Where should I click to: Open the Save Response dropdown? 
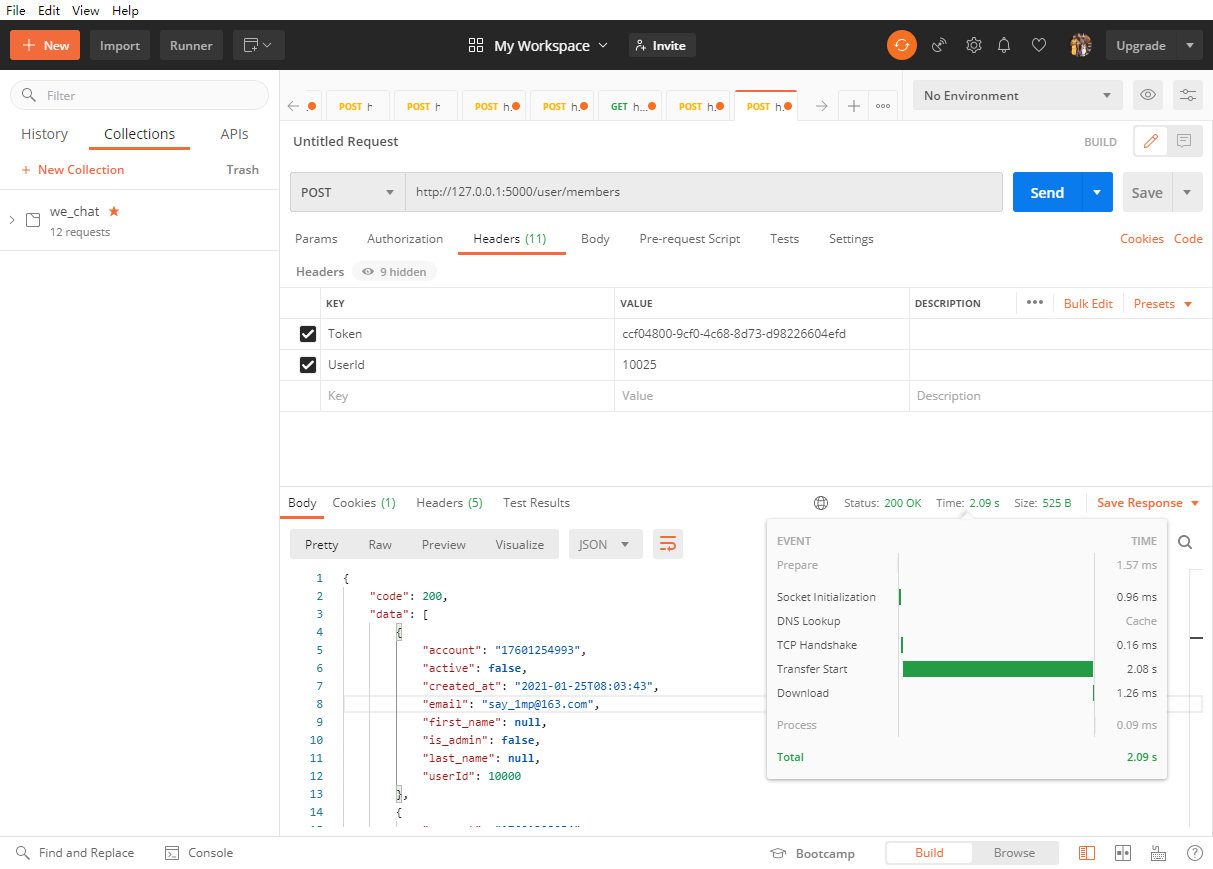click(1148, 503)
